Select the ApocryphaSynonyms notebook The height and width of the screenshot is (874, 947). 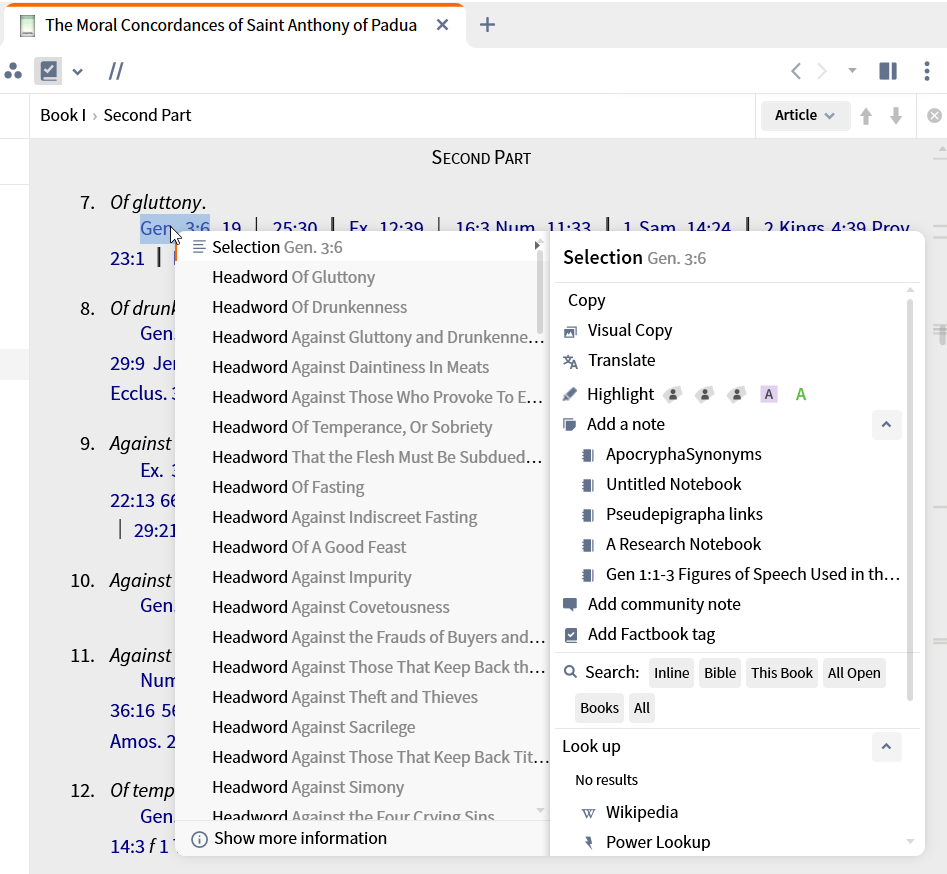[684, 454]
